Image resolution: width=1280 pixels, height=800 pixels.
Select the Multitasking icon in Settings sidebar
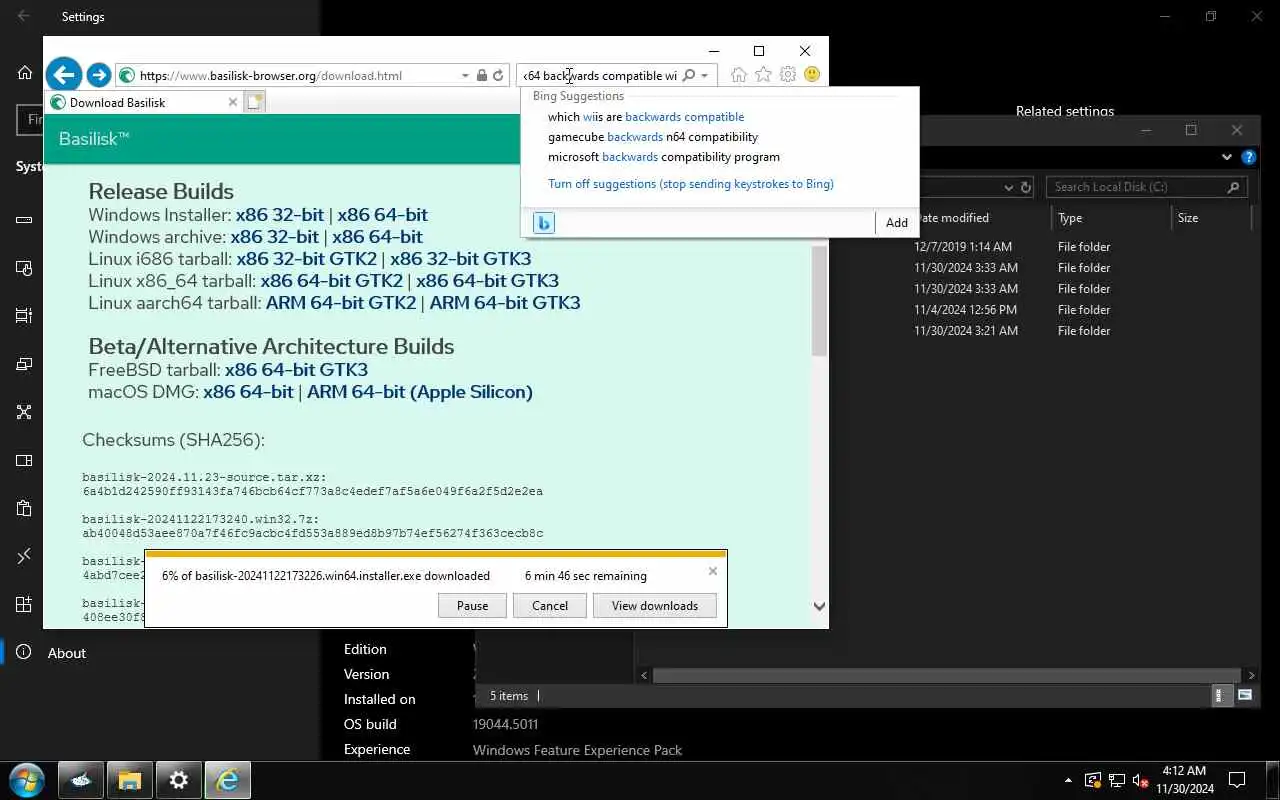point(24,316)
